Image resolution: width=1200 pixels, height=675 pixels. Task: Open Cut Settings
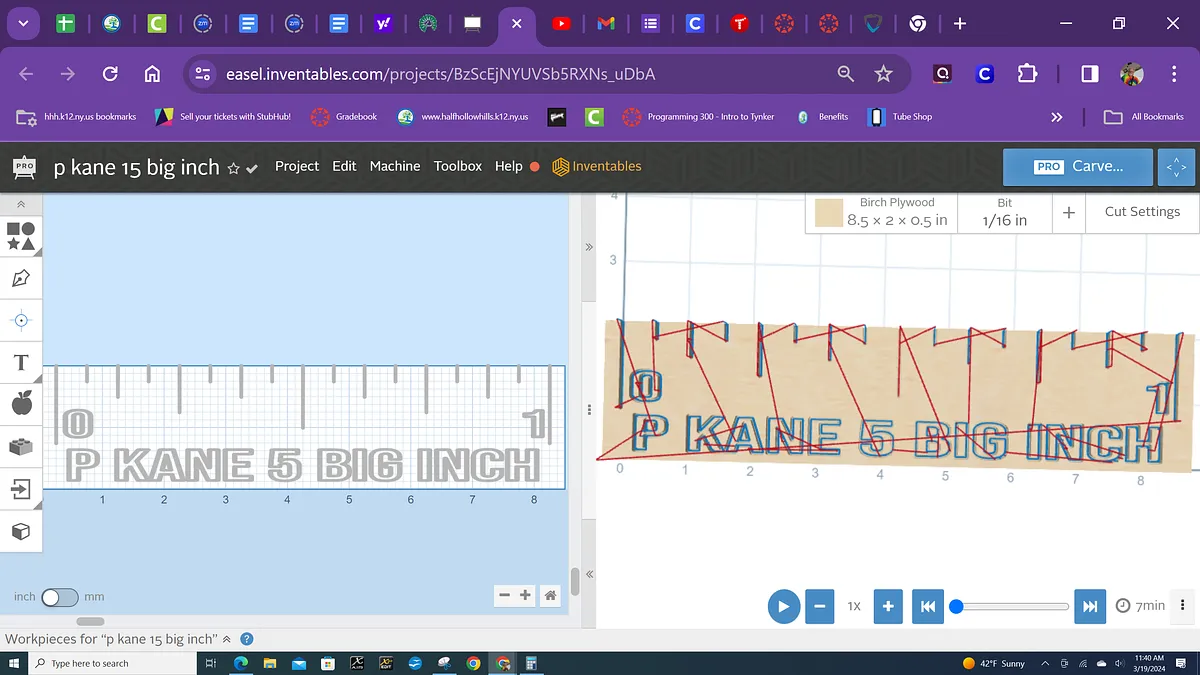click(x=1142, y=212)
